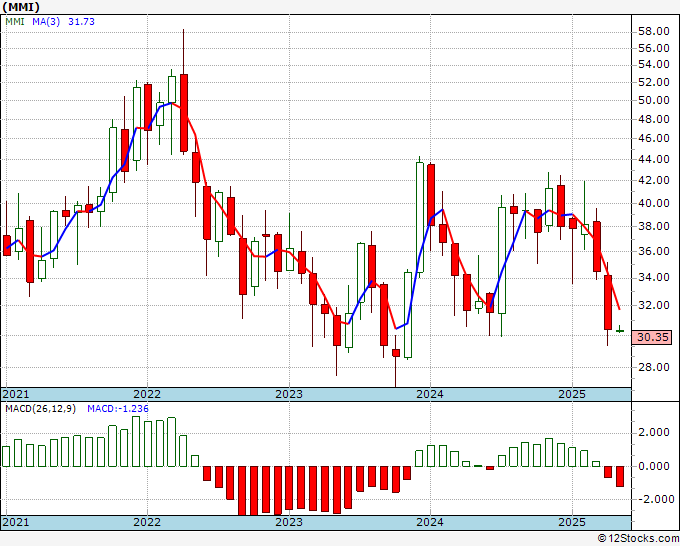Click 2022 on the price chart timeline
The image size is (680, 546).
click(147, 394)
